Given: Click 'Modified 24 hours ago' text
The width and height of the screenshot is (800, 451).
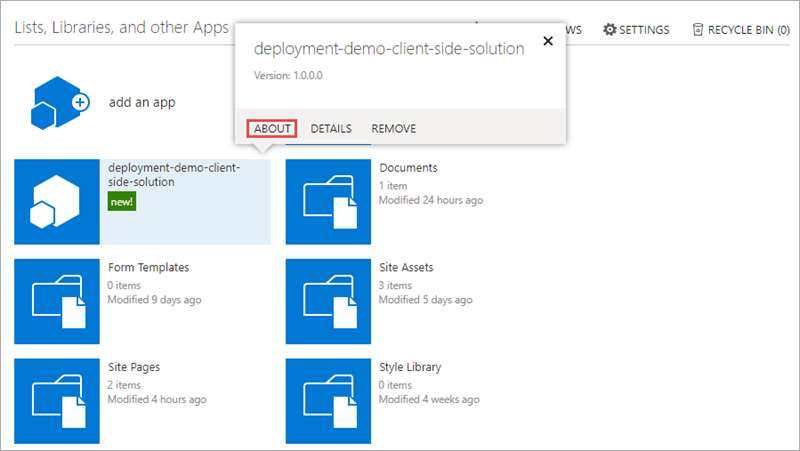Looking at the screenshot, I should coord(431,201).
